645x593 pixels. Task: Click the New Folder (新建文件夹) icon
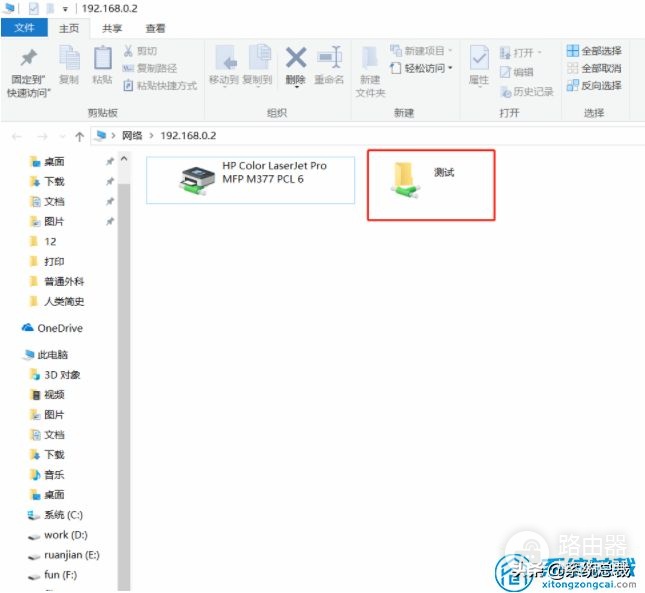coord(370,58)
